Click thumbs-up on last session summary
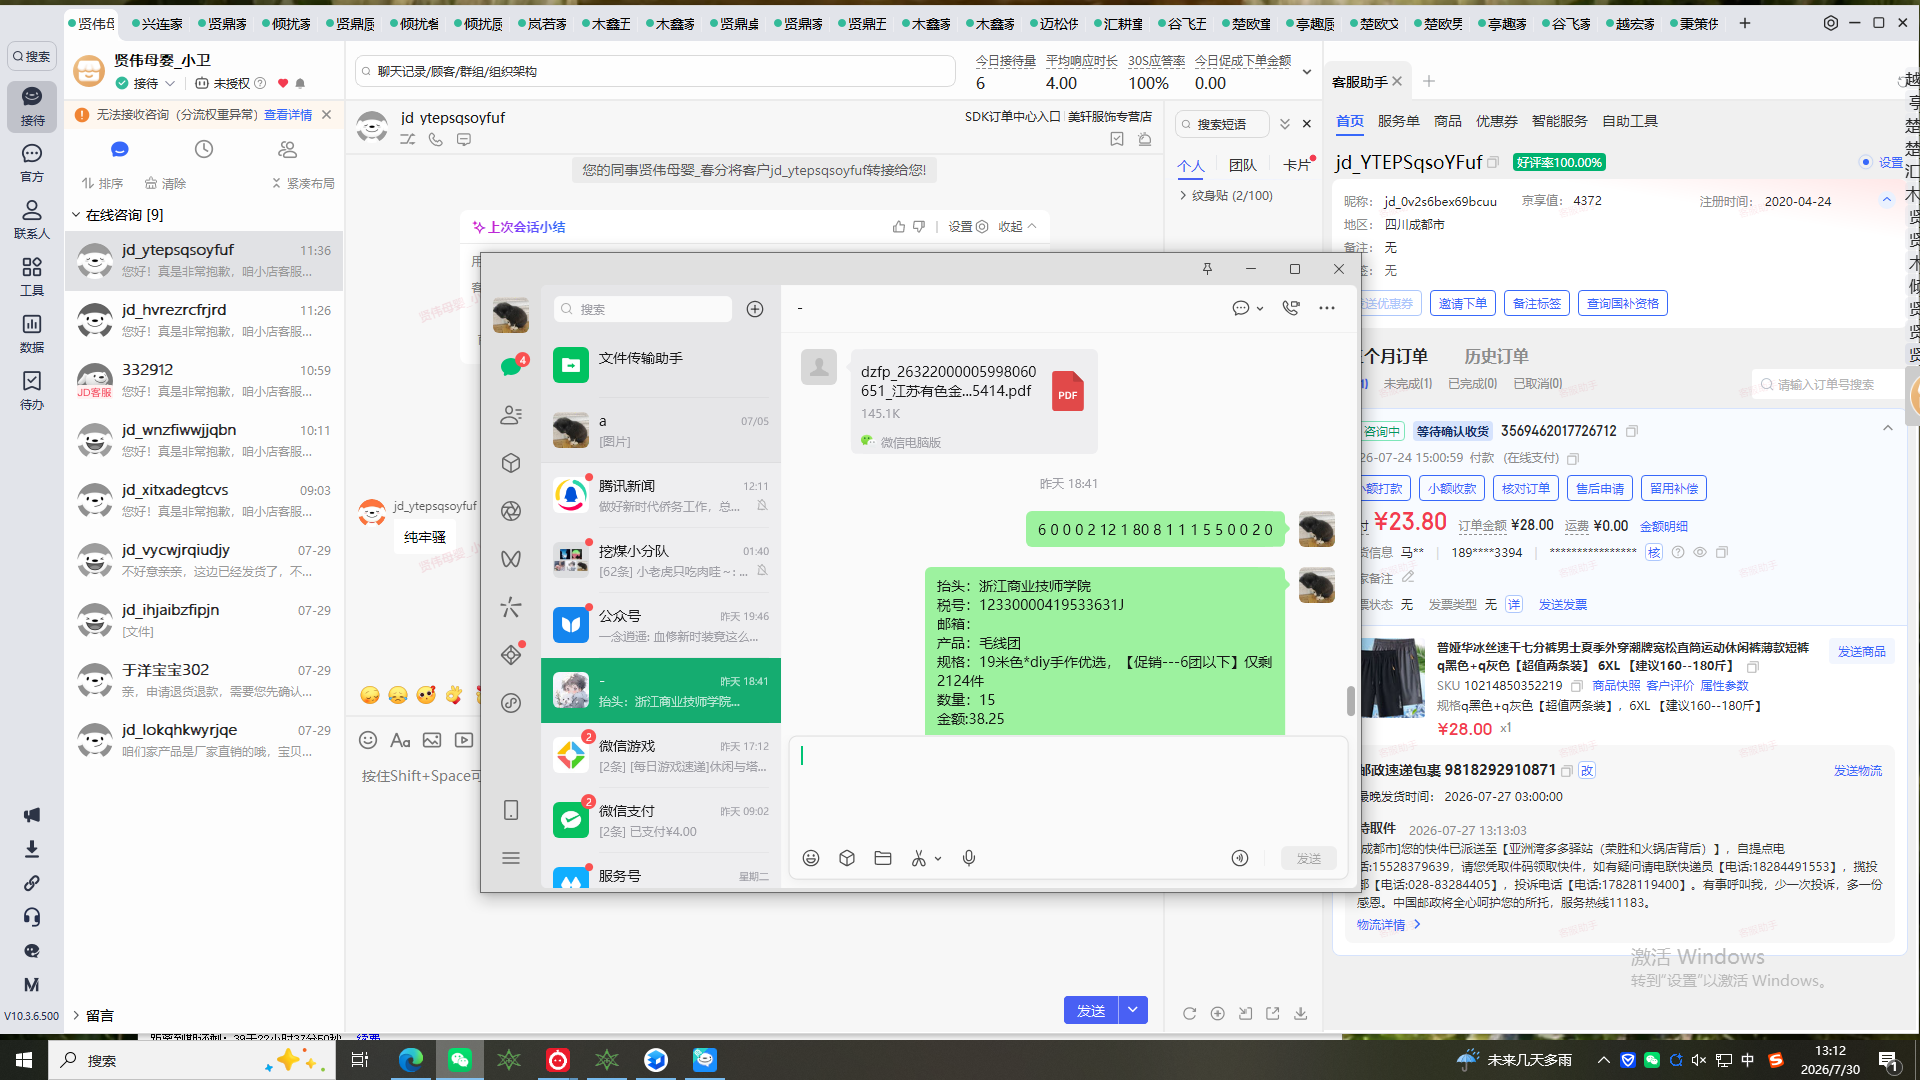This screenshot has width=1920, height=1080. pyautogui.click(x=899, y=227)
